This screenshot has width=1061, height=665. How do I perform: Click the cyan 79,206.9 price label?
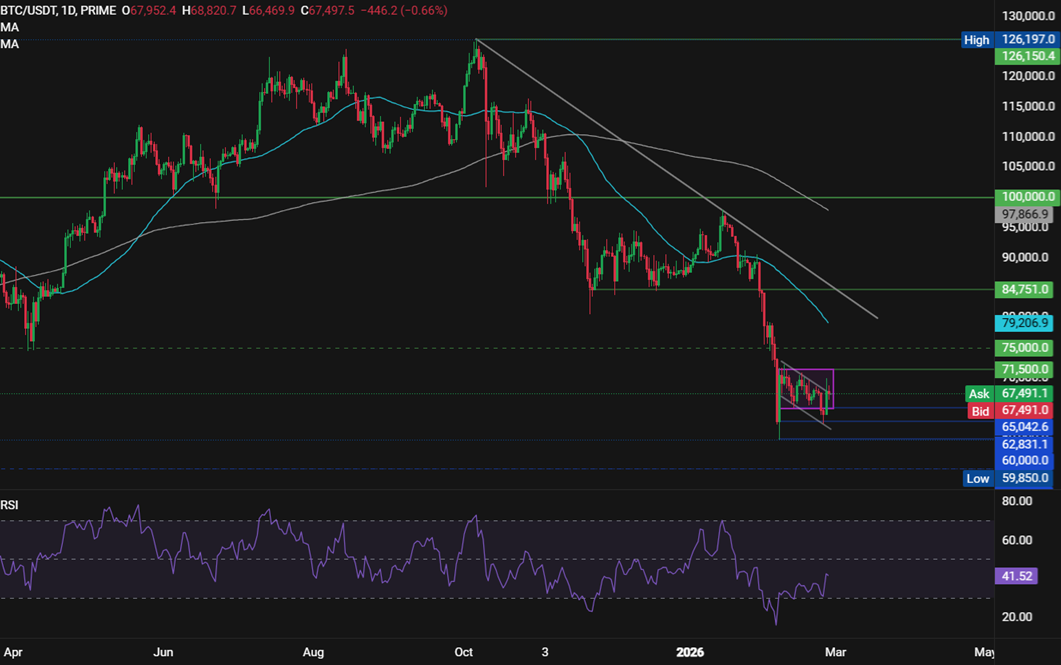[x=1023, y=323]
